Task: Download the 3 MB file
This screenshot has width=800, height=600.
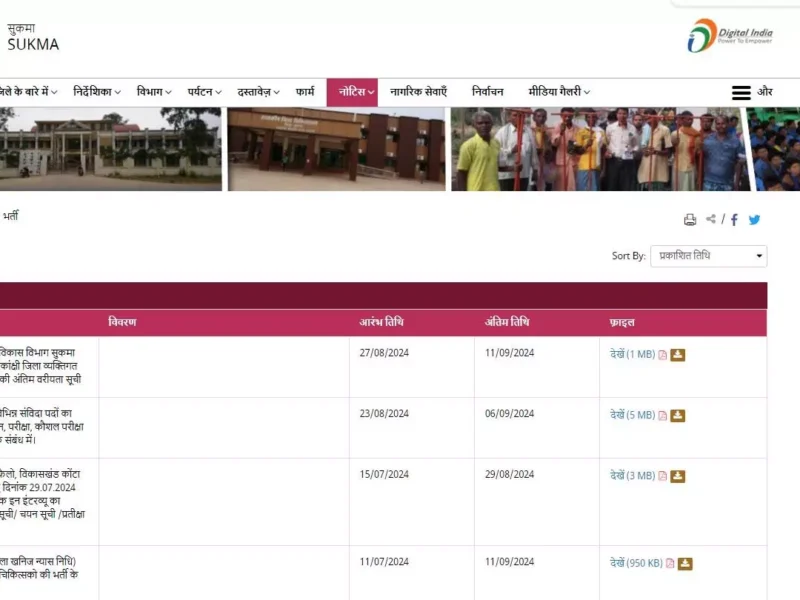Action: 678,476
